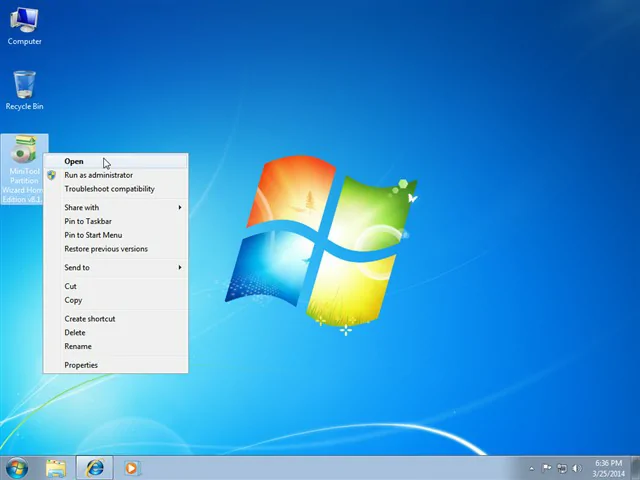Select Run as administrator
The image size is (640, 480).
(98, 175)
